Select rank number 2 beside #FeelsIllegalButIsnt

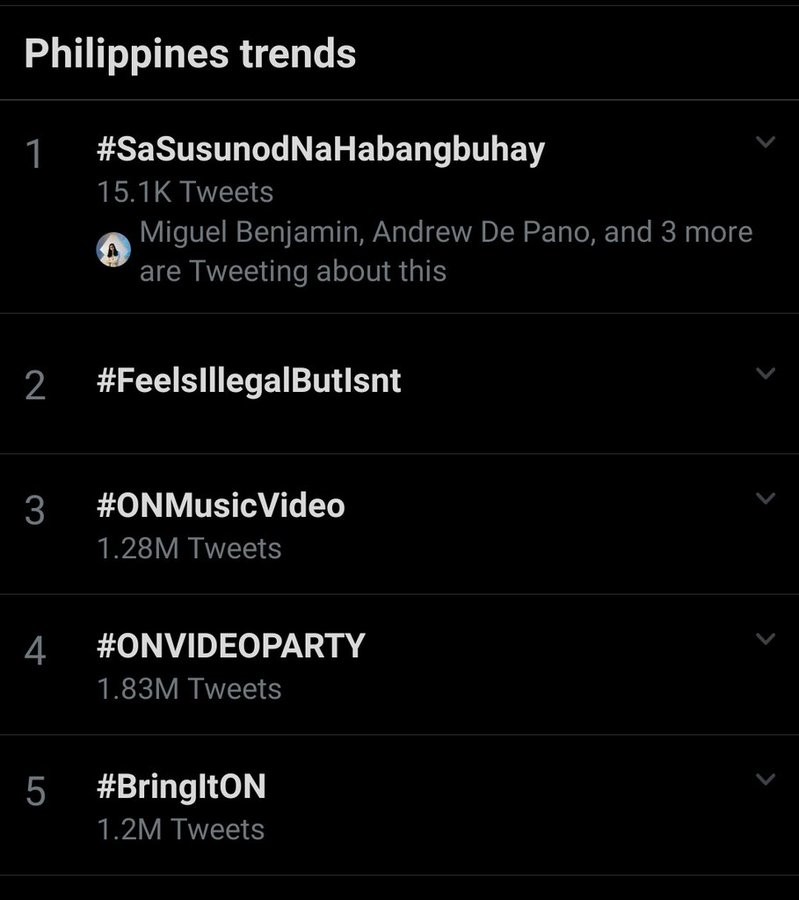point(35,385)
